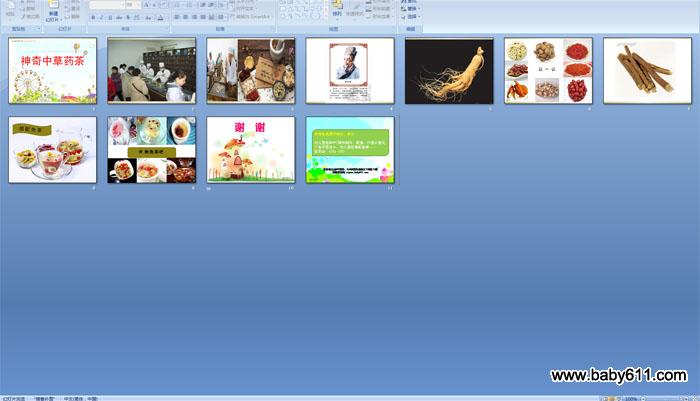Click the font color icon
Screen dimensions: 700x401
pos(160,17)
